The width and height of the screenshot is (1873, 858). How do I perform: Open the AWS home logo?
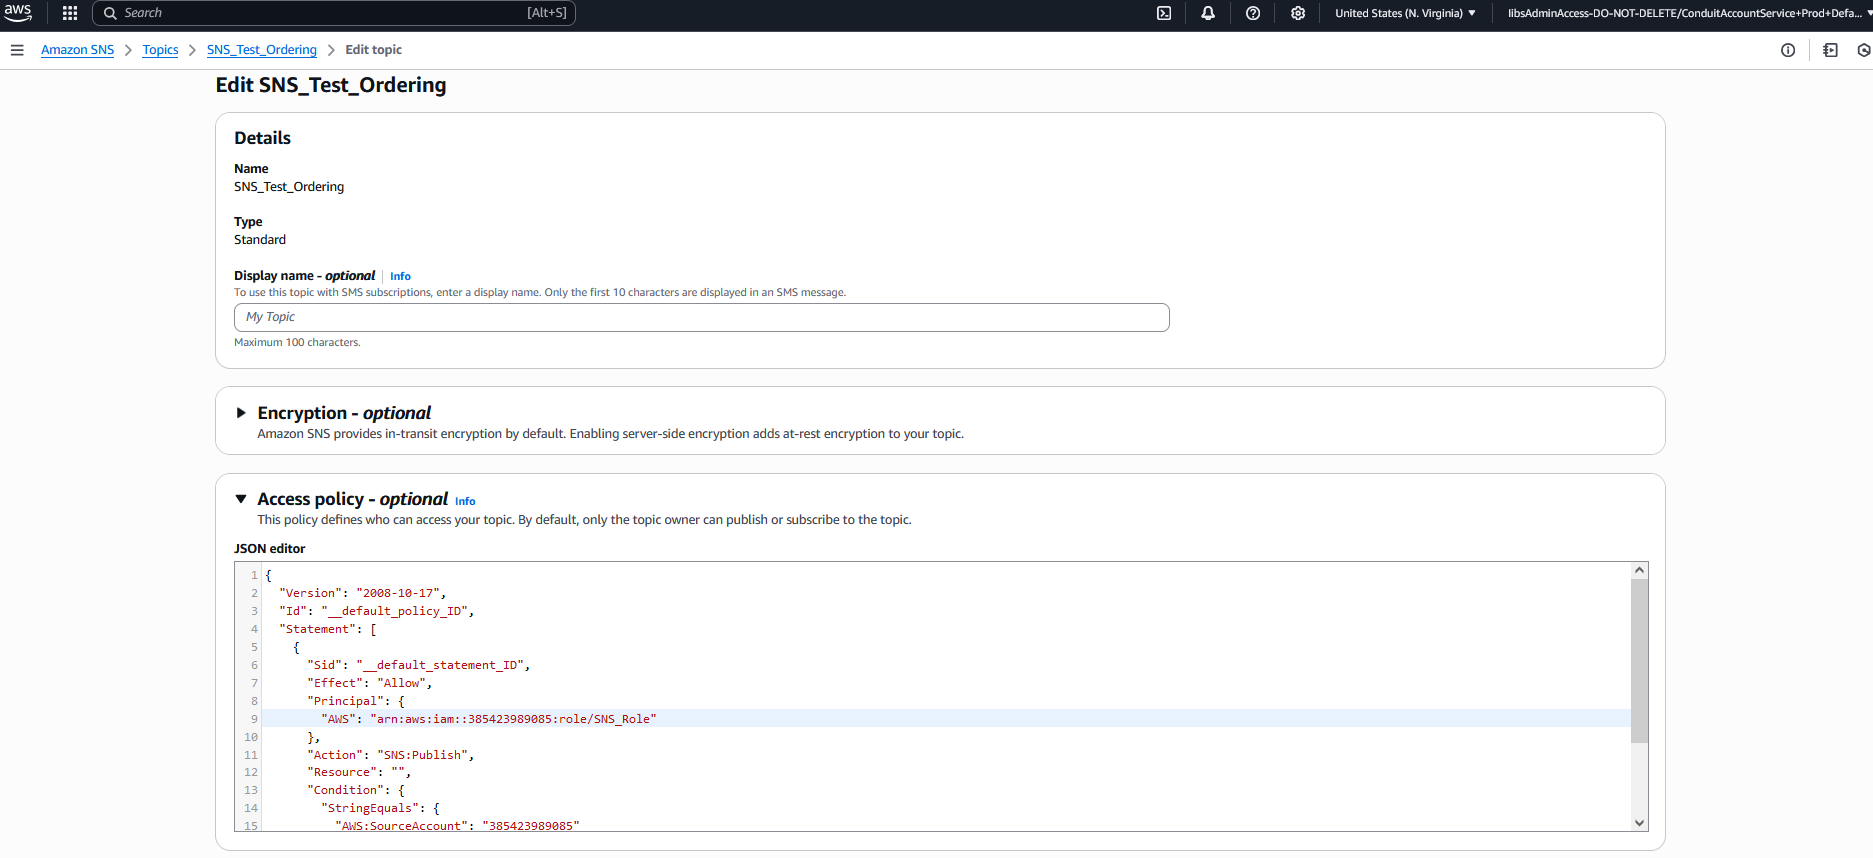tap(18, 12)
